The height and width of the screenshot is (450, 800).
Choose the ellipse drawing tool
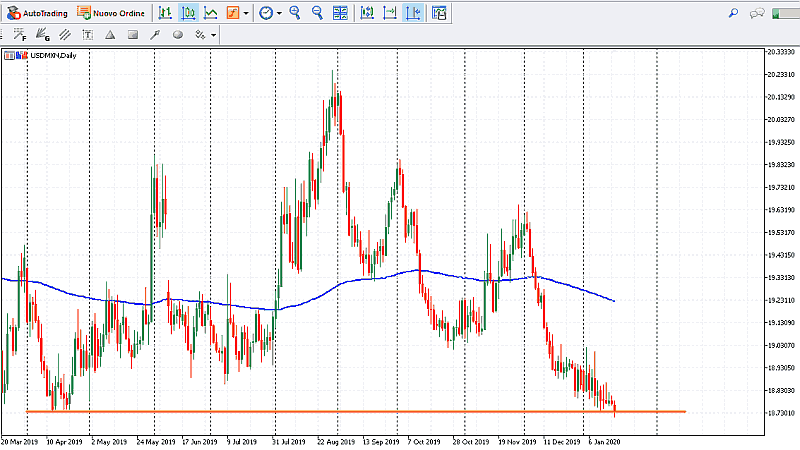coord(178,34)
